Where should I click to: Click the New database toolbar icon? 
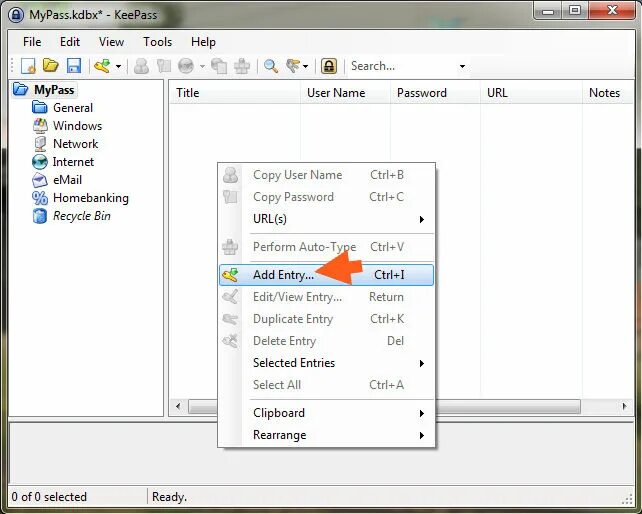pyautogui.click(x=28, y=66)
